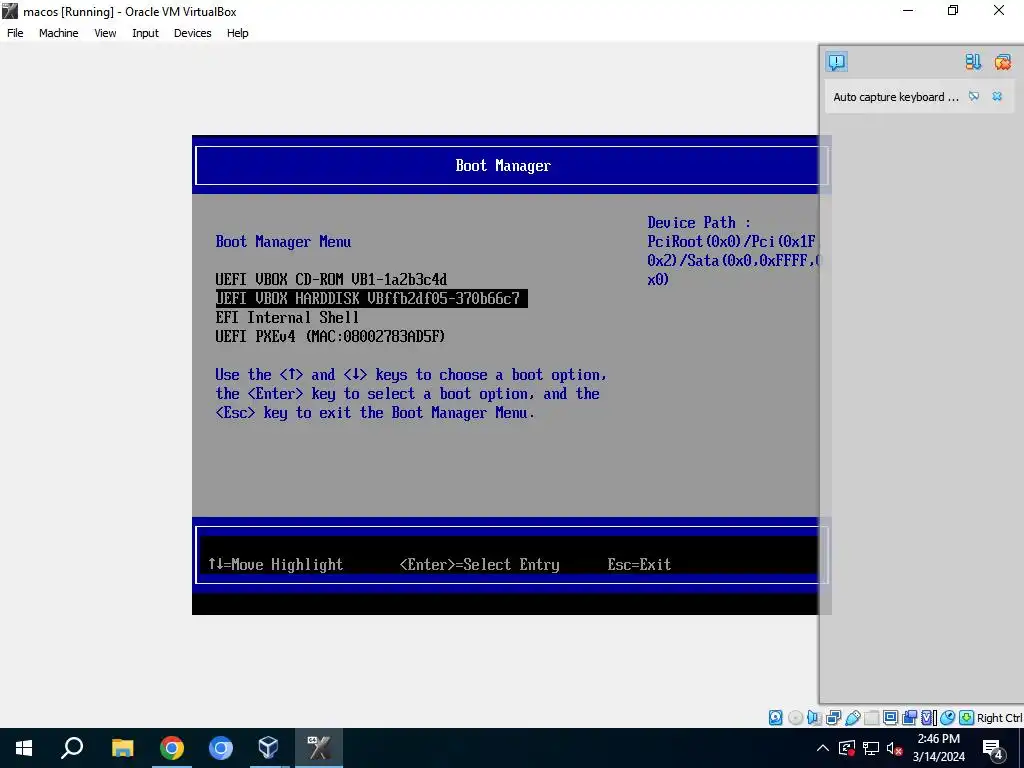This screenshot has height=768, width=1024.
Task: Expand the hidden system tray icons
Action: tap(823, 748)
